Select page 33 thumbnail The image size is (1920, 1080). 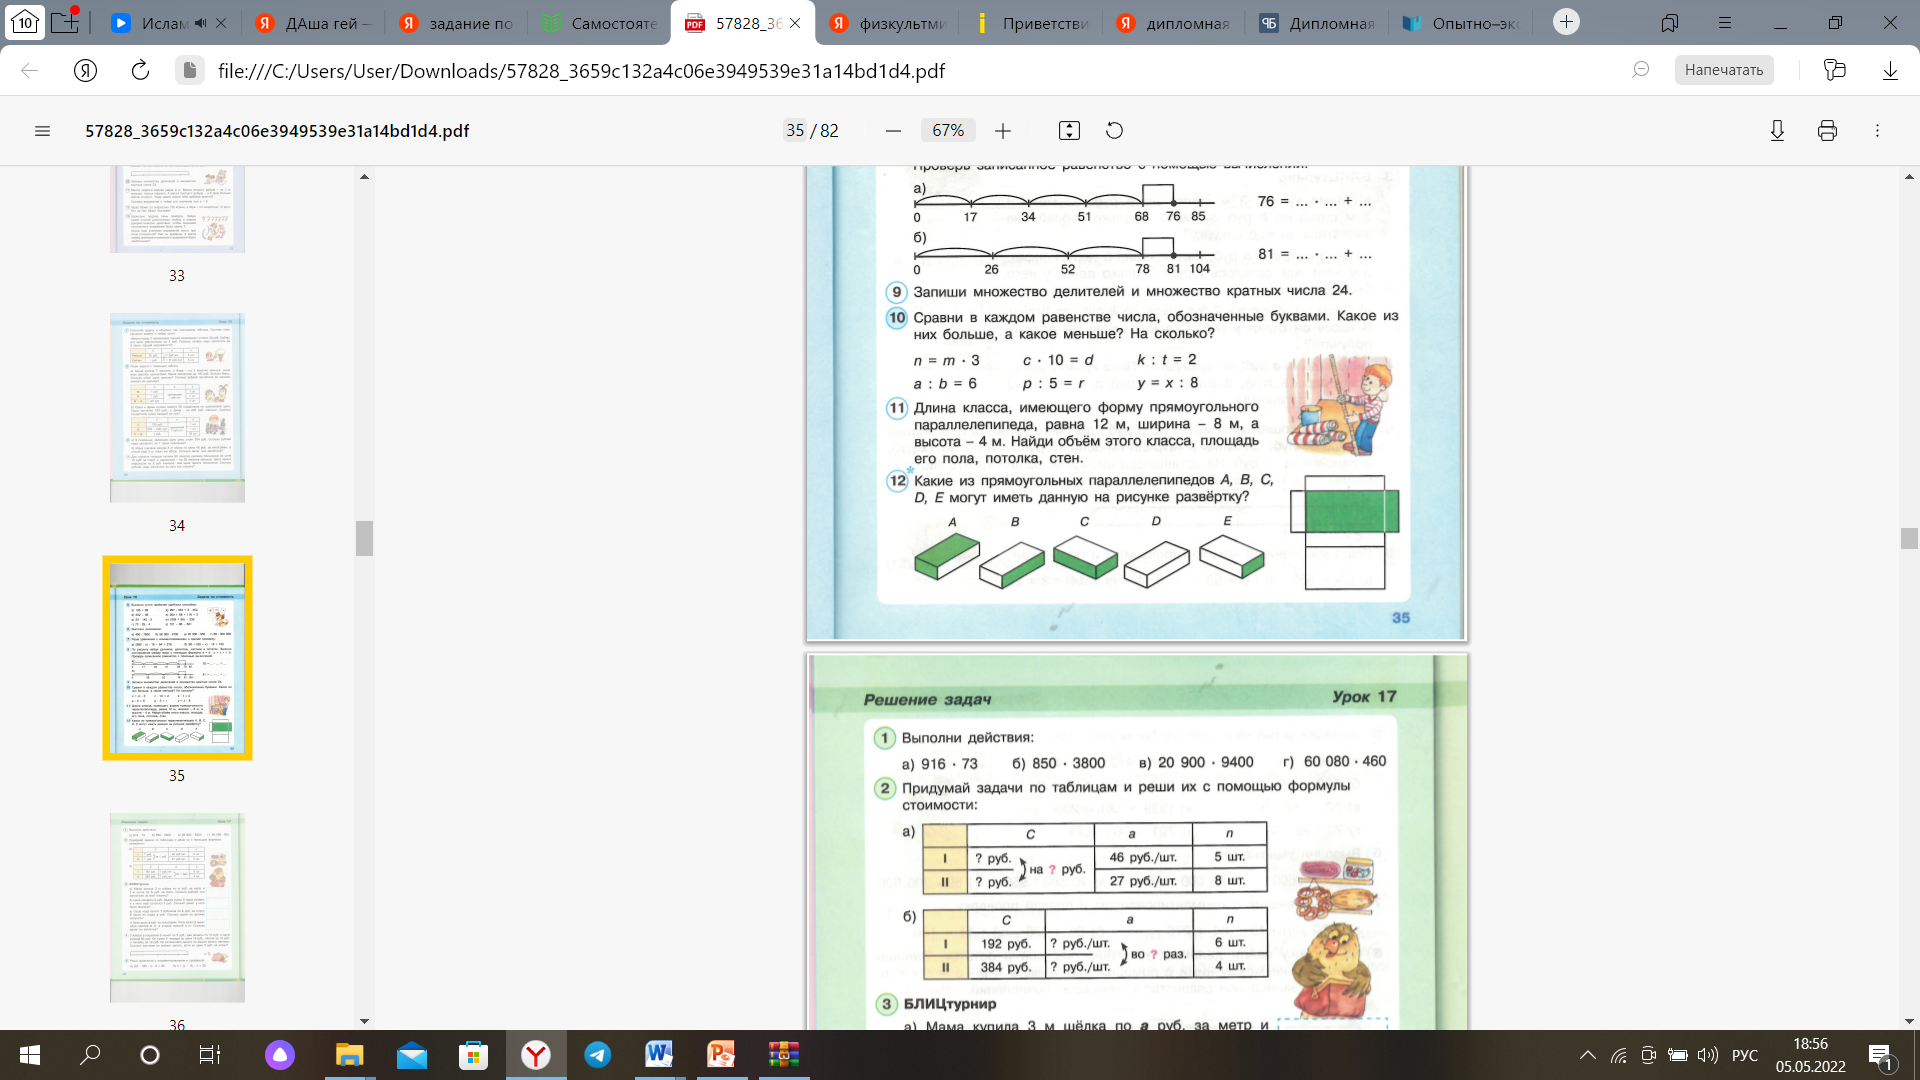point(177,210)
